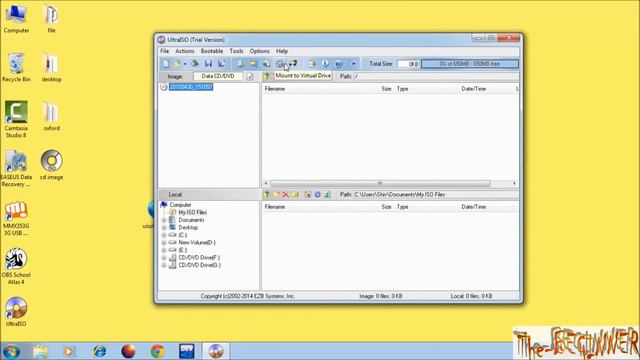Click the Save floppy disk toolbar icon
This screenshot has height=360, width=640.
208,64
